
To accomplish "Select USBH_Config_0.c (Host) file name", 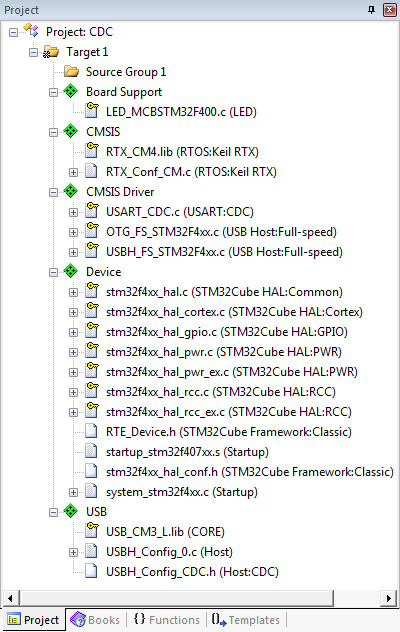I will (169, 552).
